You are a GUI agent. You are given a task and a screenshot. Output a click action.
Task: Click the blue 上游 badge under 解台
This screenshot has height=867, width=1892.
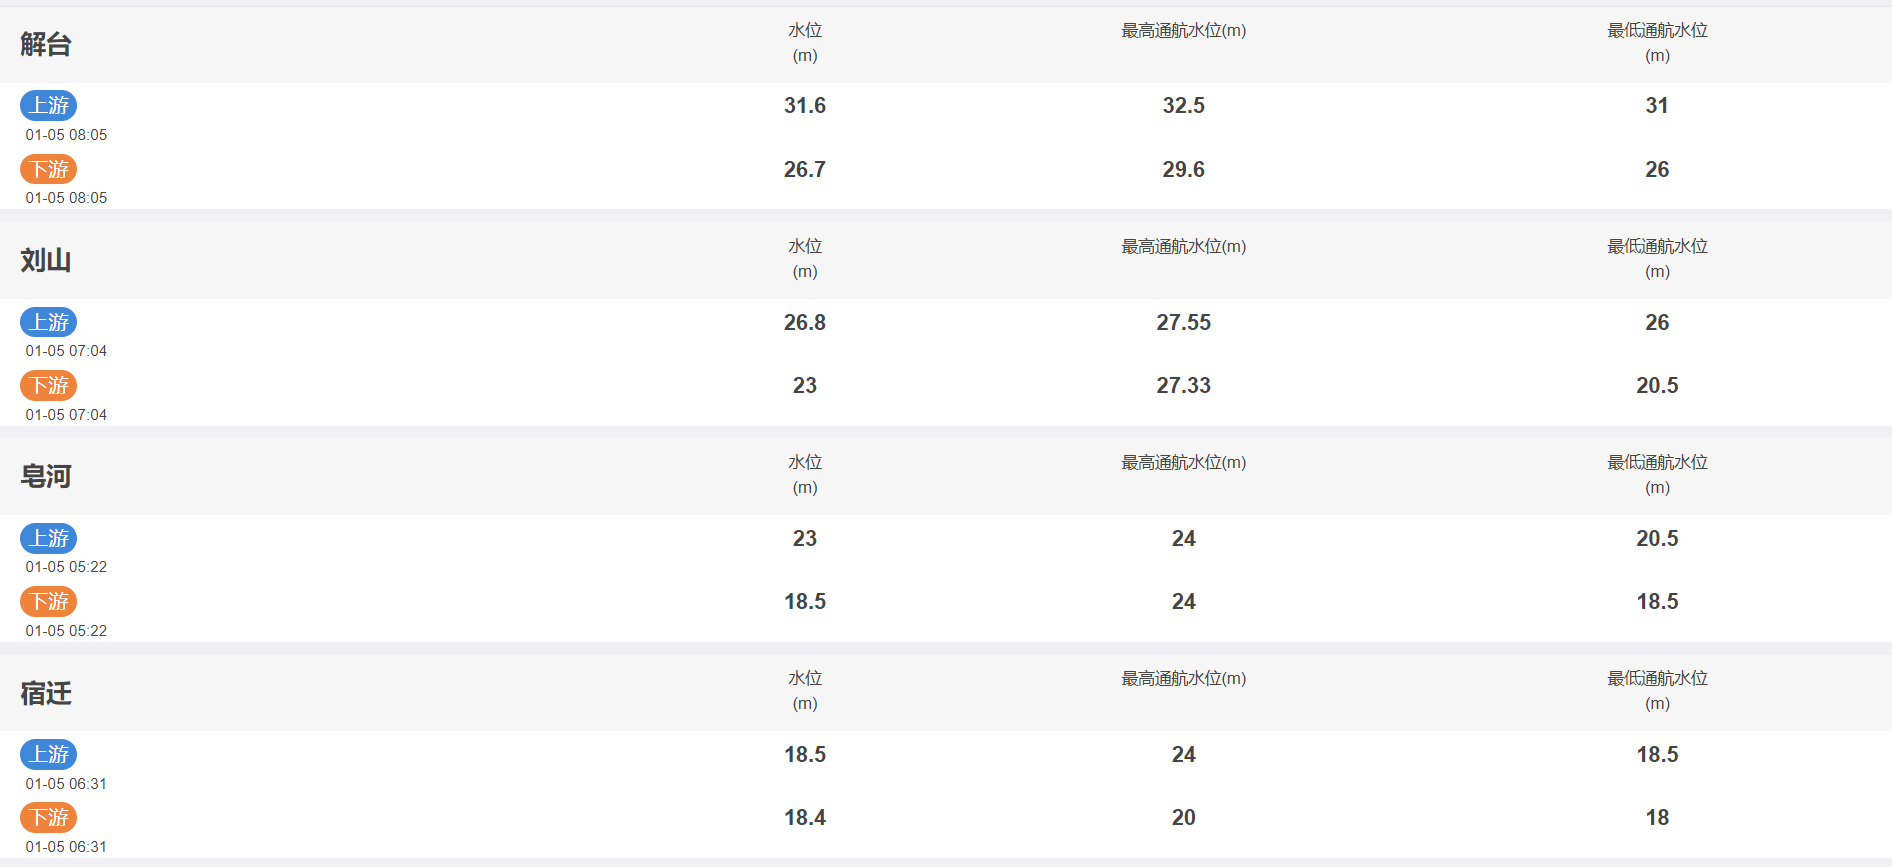tap(49, 105)
